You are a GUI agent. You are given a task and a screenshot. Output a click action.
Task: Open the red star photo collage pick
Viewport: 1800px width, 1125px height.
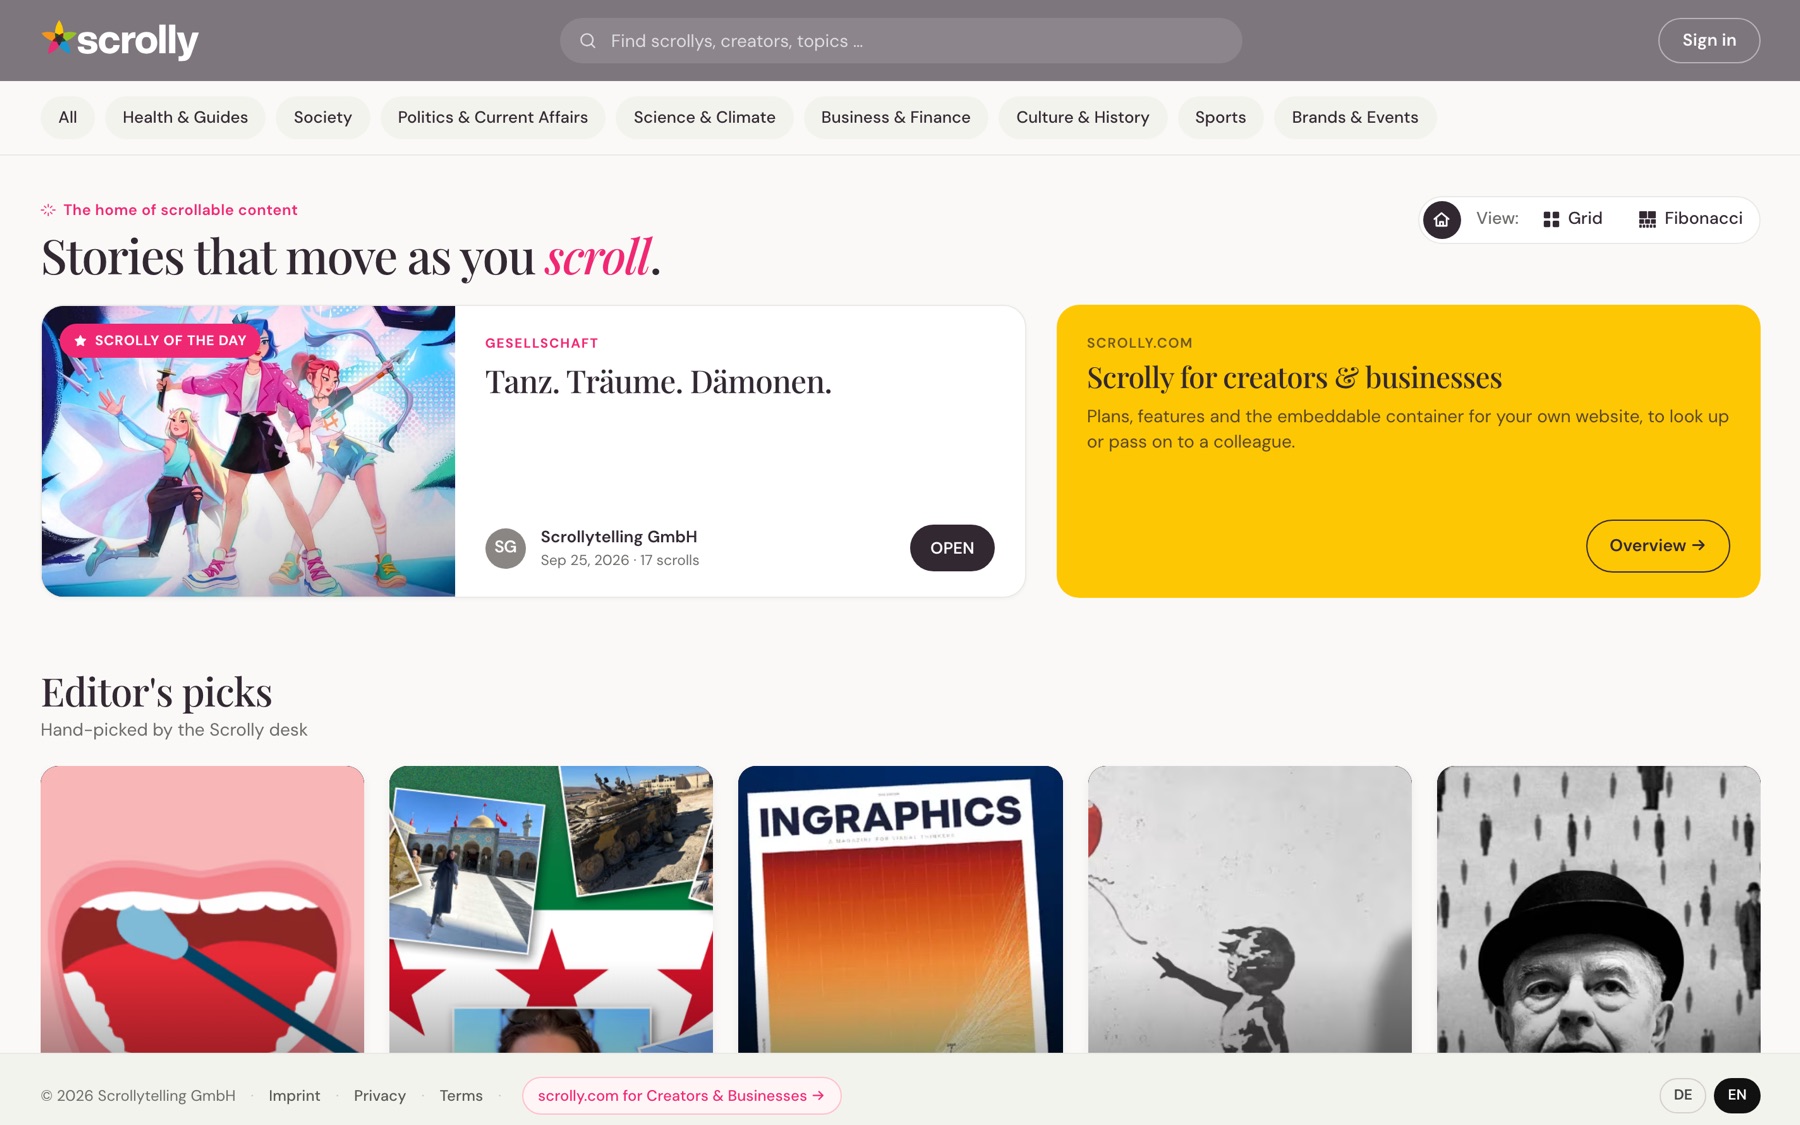point(551,909)
